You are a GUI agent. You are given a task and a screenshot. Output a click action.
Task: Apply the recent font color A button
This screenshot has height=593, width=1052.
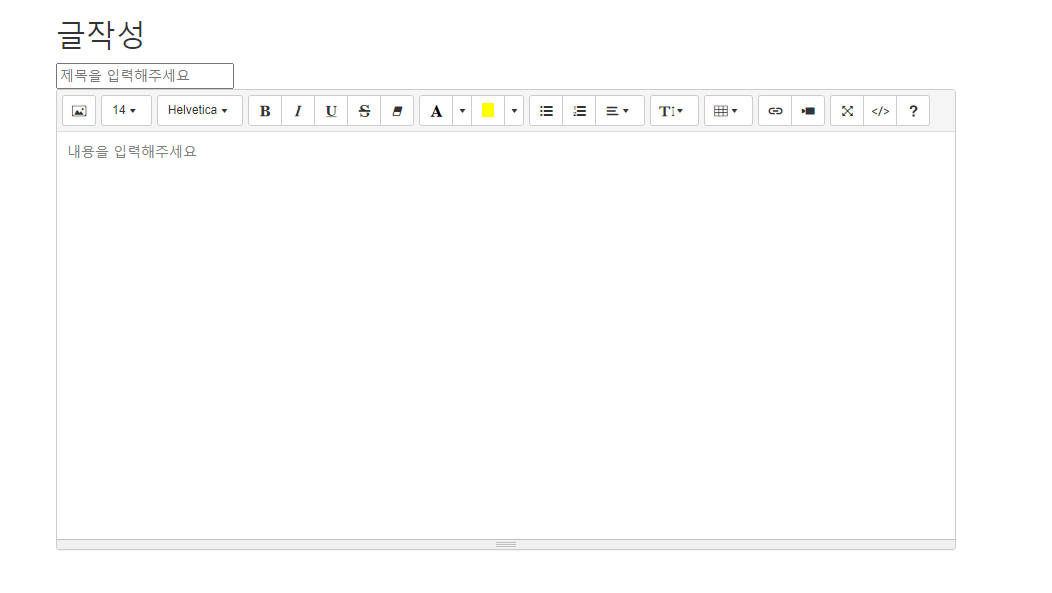[x=436, y=111]
